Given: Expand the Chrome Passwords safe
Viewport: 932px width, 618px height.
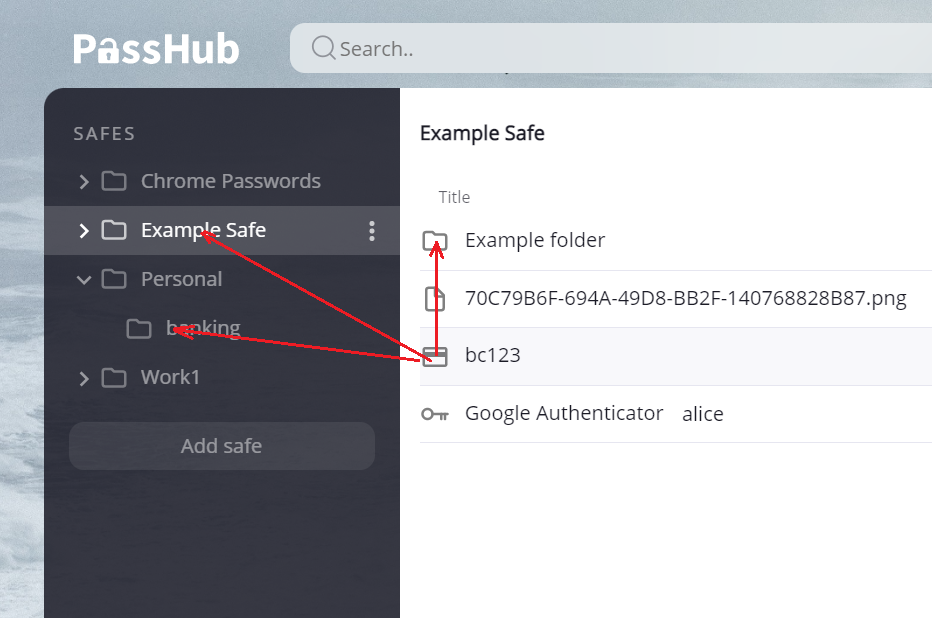Looking at the screenshot, I should tap(84, 181).
